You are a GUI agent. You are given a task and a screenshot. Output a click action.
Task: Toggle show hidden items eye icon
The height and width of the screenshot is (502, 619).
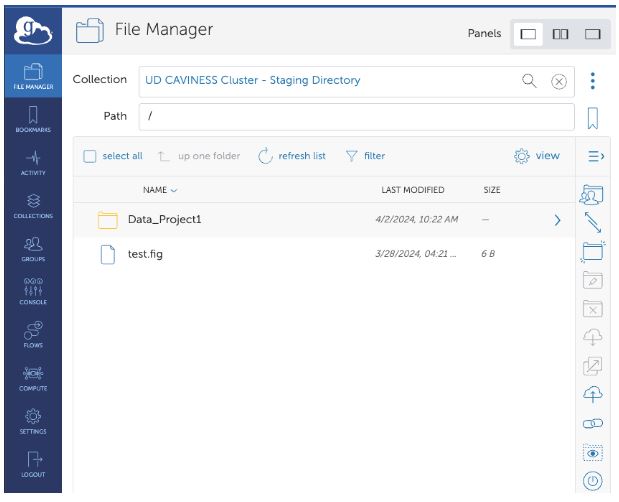click(x=592, y=452)
